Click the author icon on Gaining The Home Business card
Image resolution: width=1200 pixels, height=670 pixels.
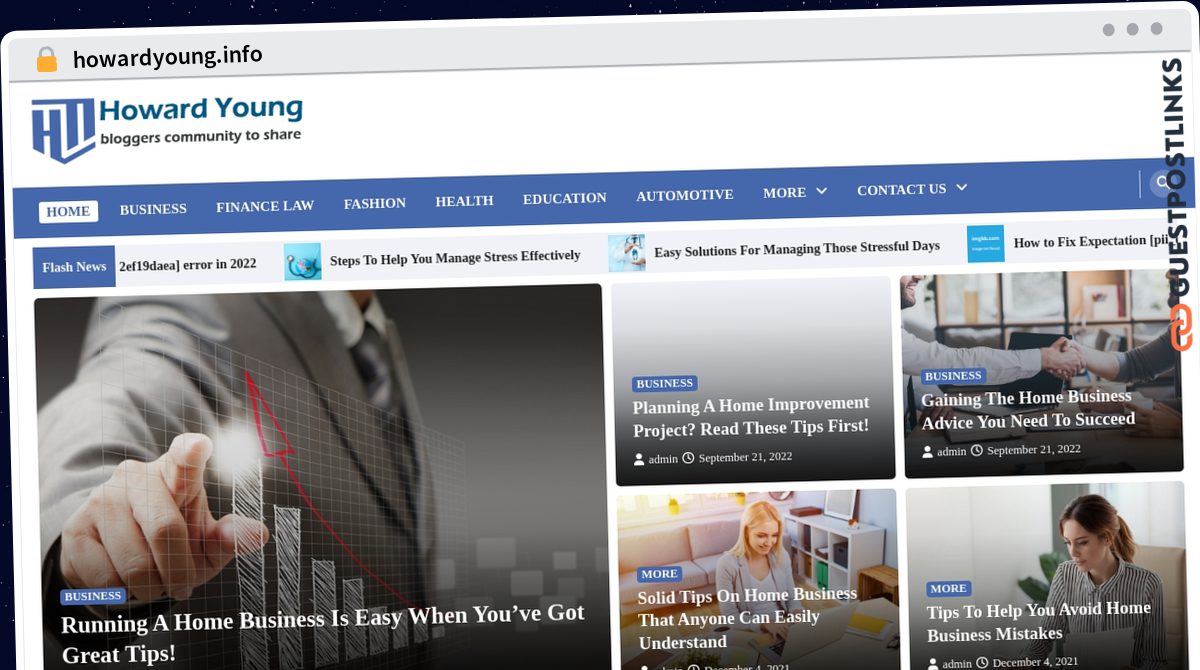[928, 452]
